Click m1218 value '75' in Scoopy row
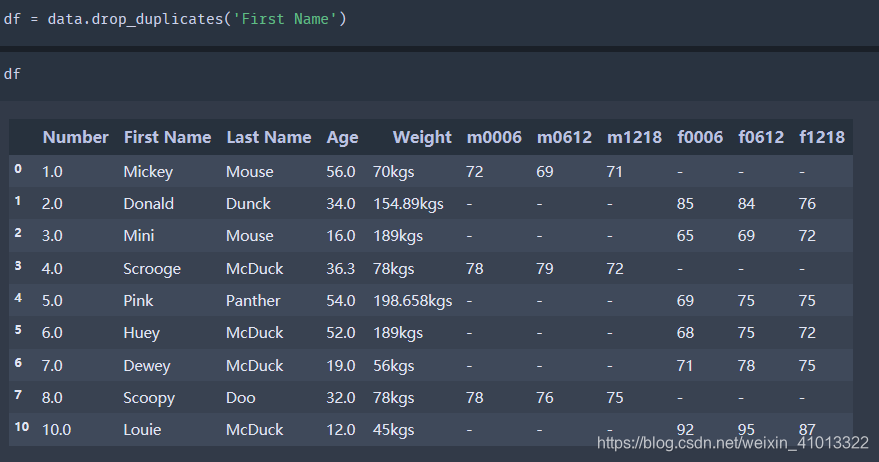 coord(615,398)
